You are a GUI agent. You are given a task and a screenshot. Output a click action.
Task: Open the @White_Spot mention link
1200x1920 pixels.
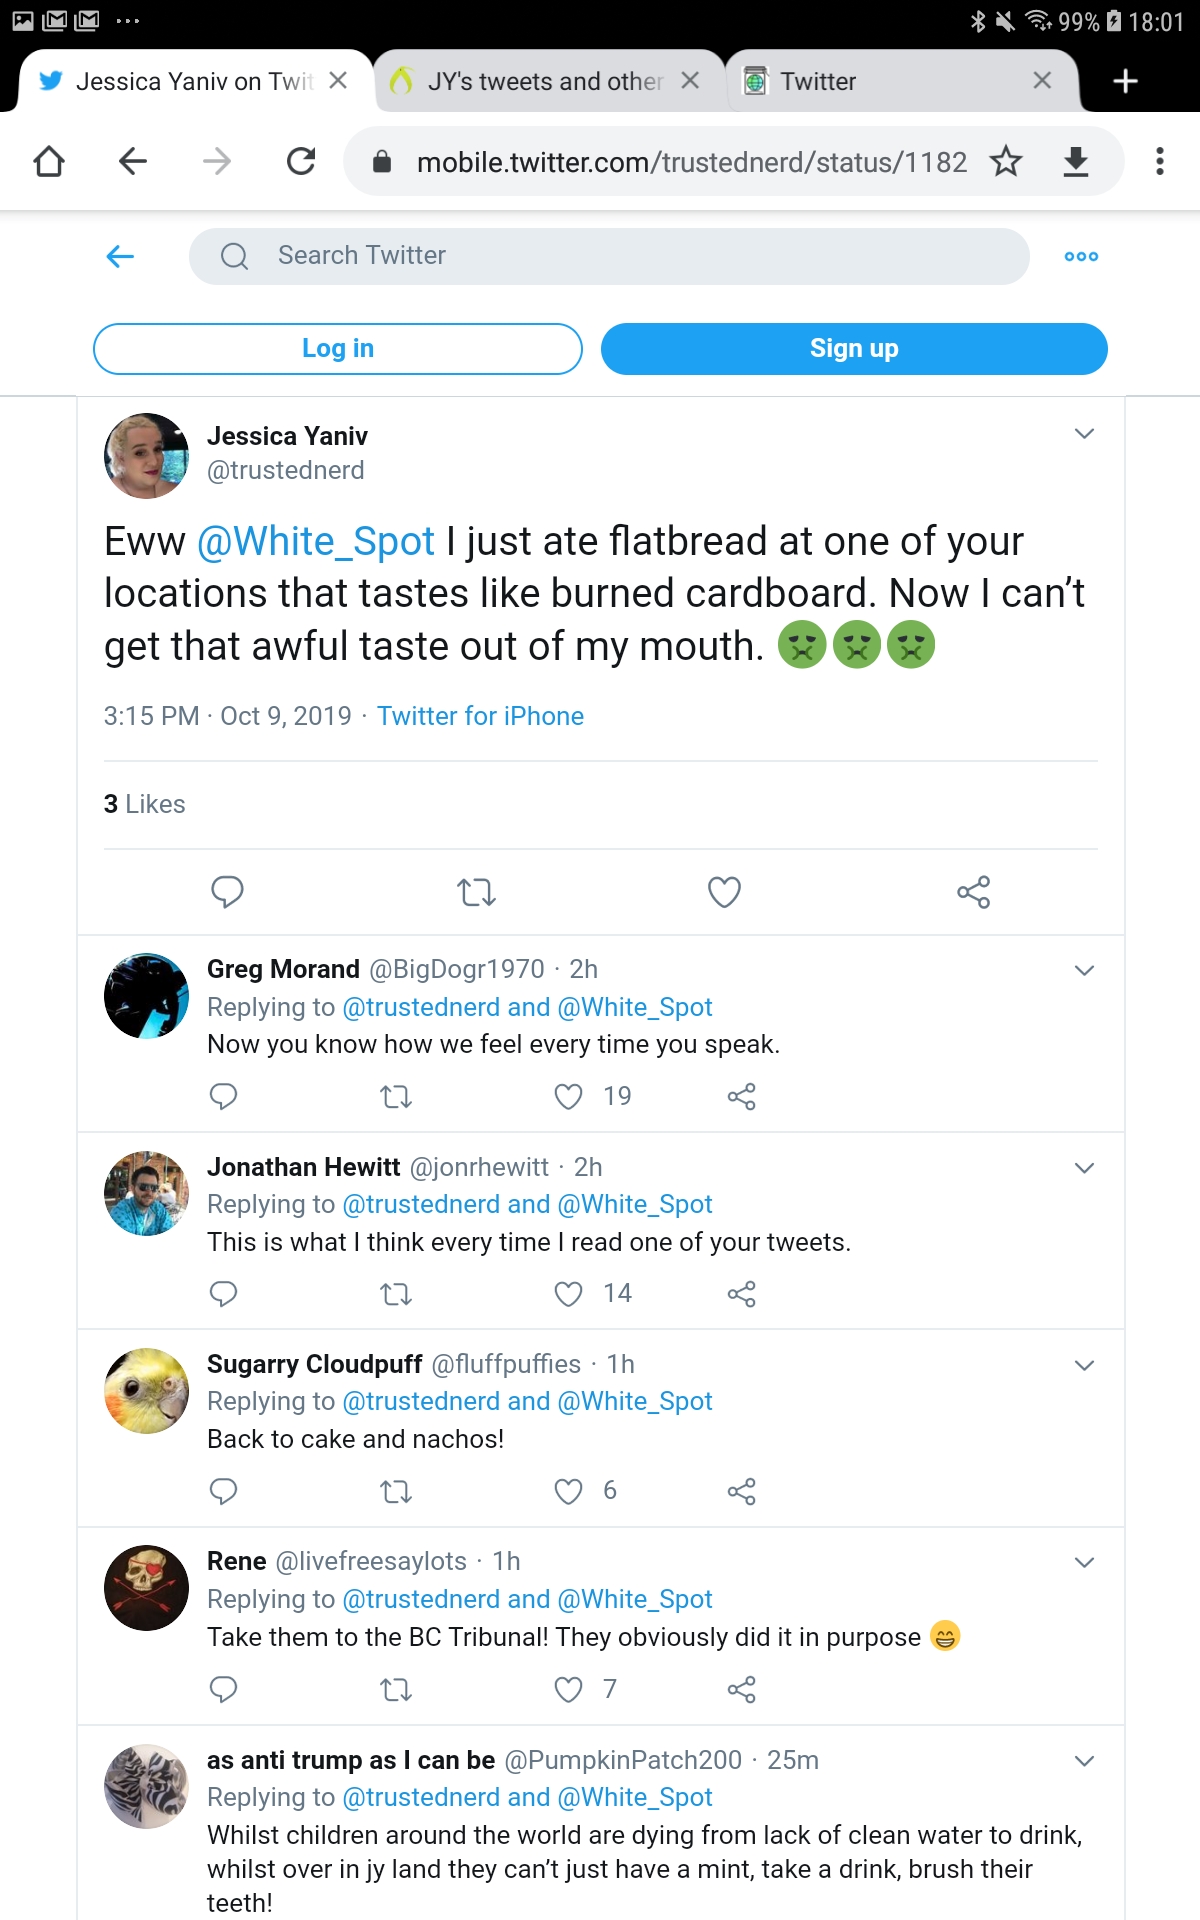(x=316, y=541)
